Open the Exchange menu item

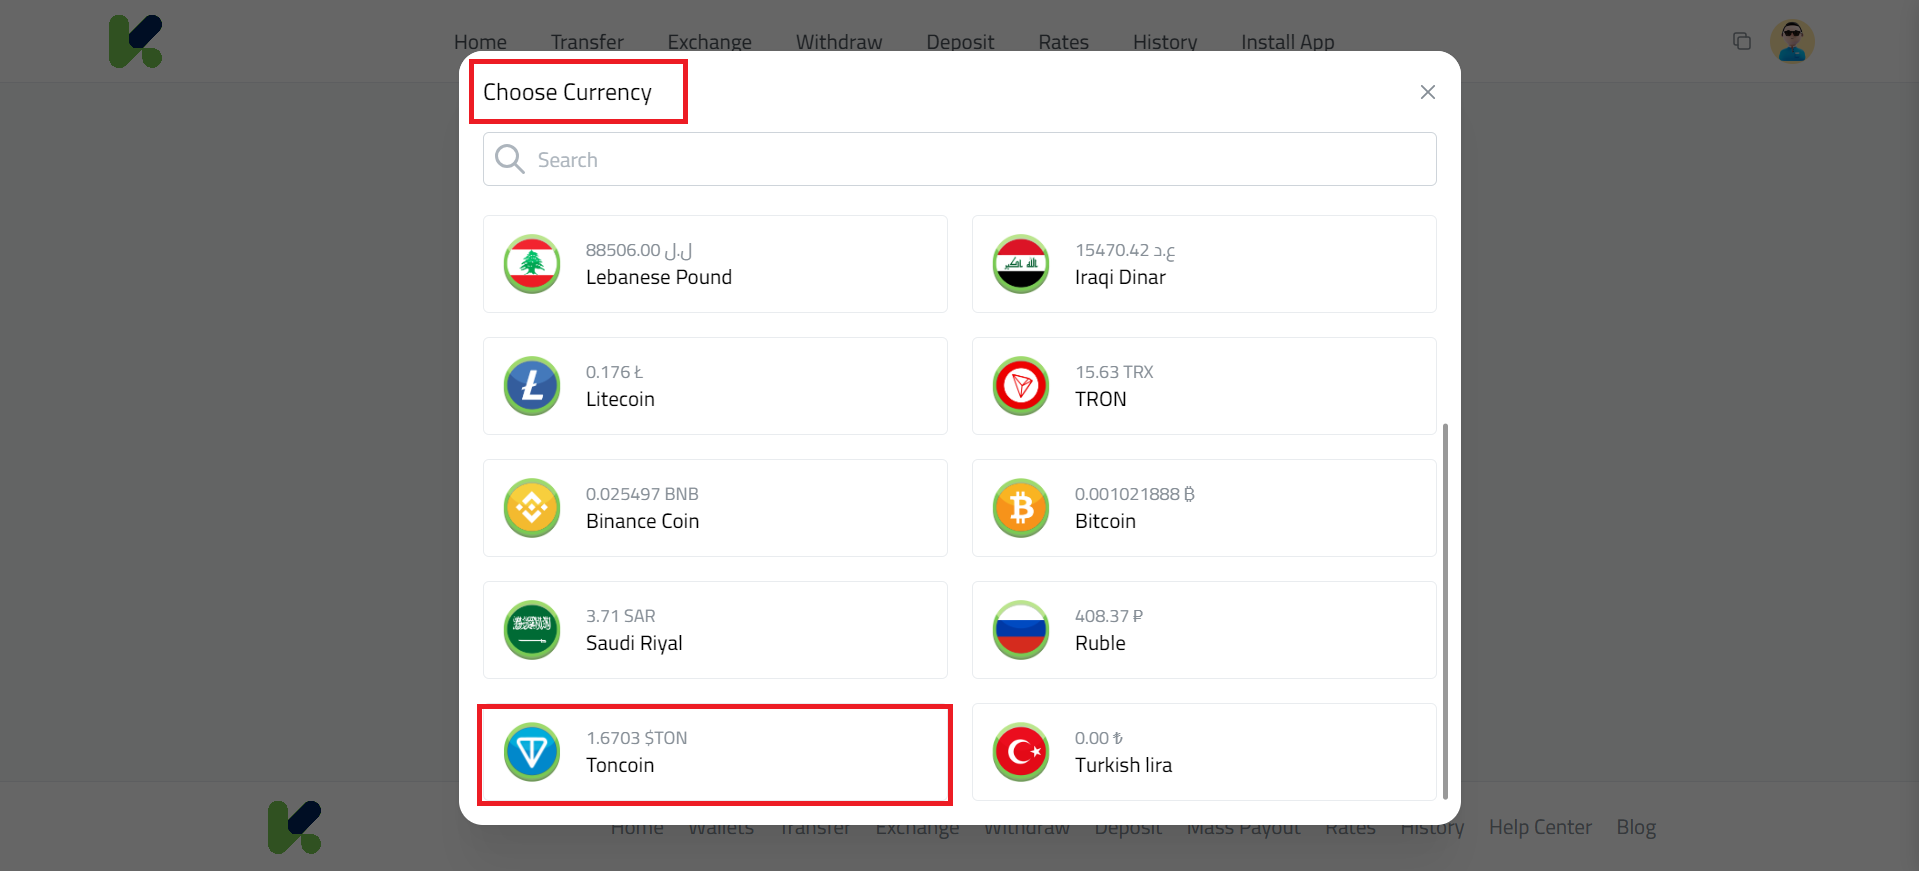pyautogui.click(x=709, y=42)
